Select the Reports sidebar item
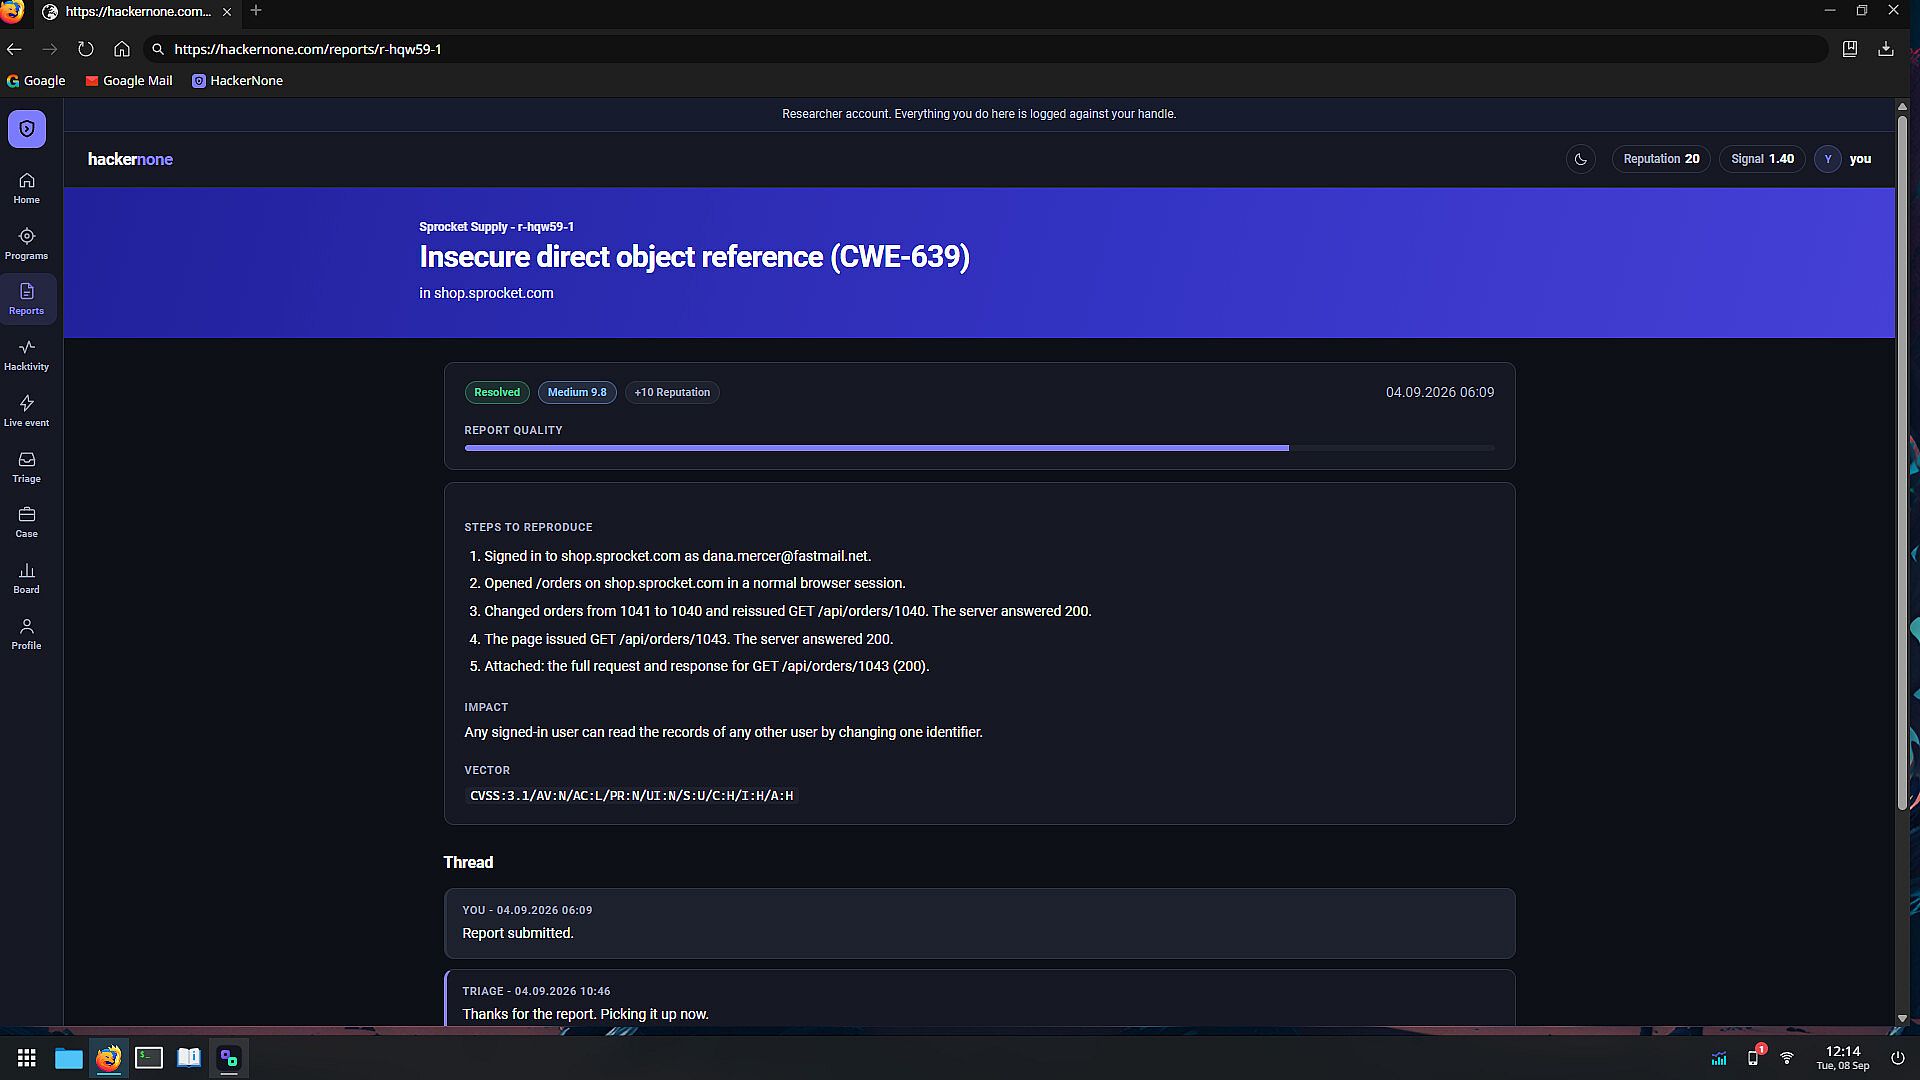 [x=27, y=299]
